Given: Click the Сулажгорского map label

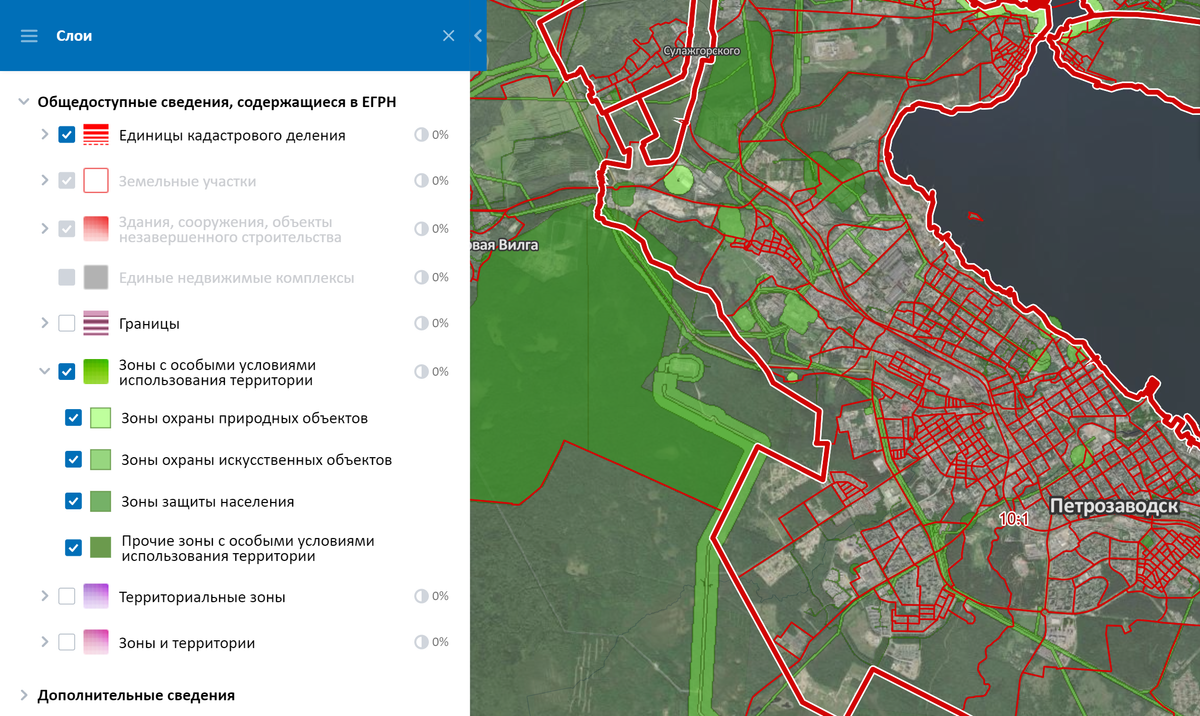Looking at the screenshot, I should 701,50.
